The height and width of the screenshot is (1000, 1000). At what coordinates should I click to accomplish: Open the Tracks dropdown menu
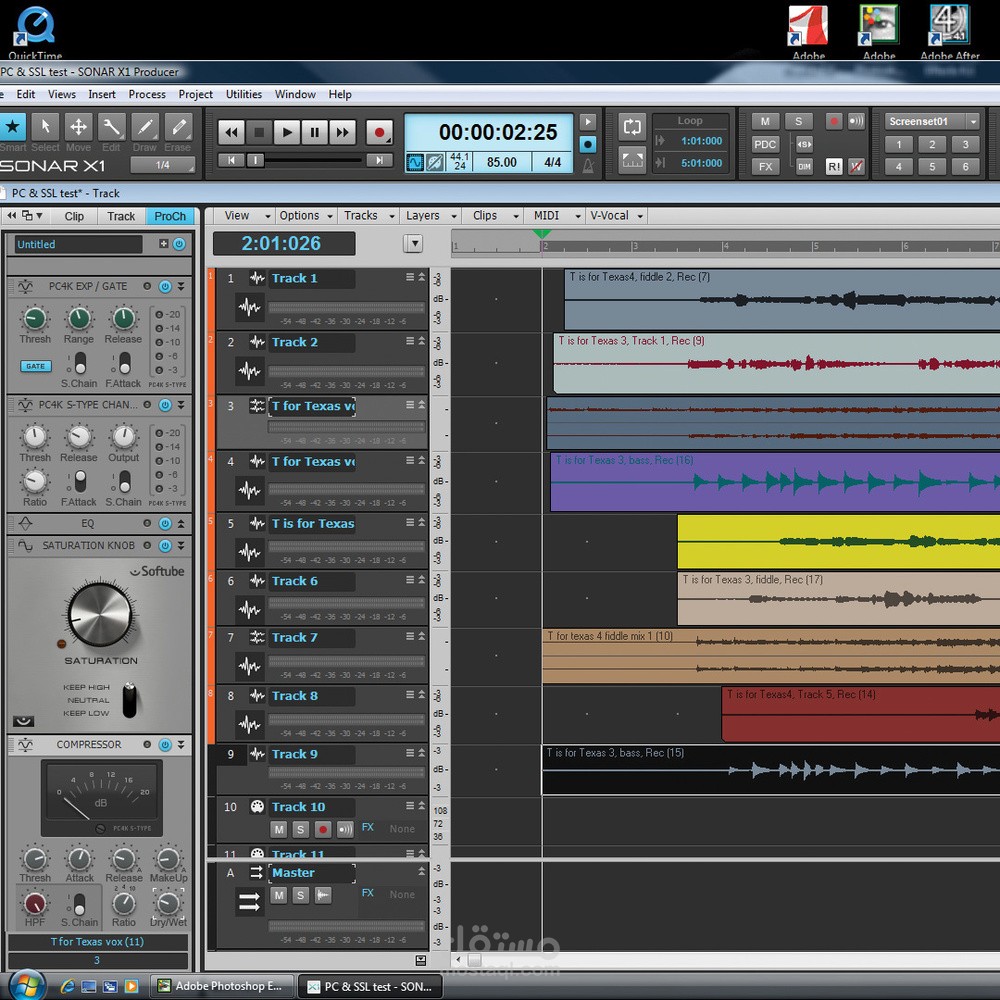click(369, 216)
